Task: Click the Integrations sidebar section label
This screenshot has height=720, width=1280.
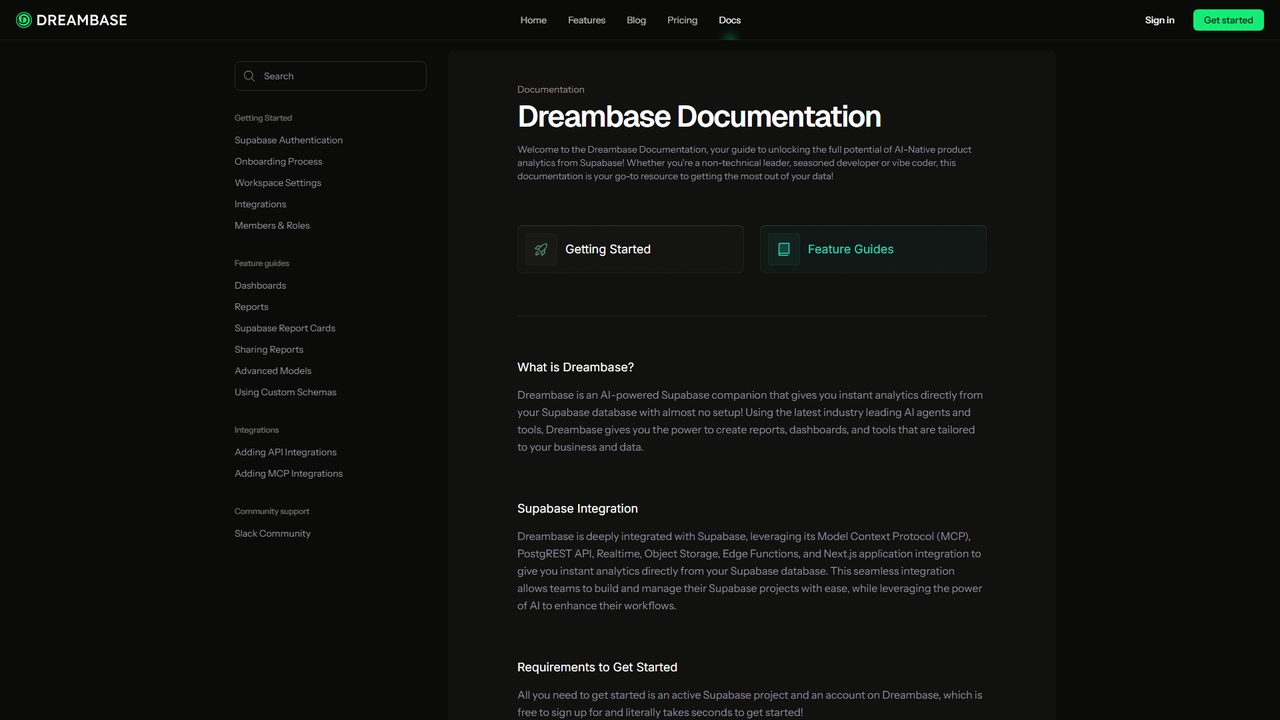Action: 257,430
